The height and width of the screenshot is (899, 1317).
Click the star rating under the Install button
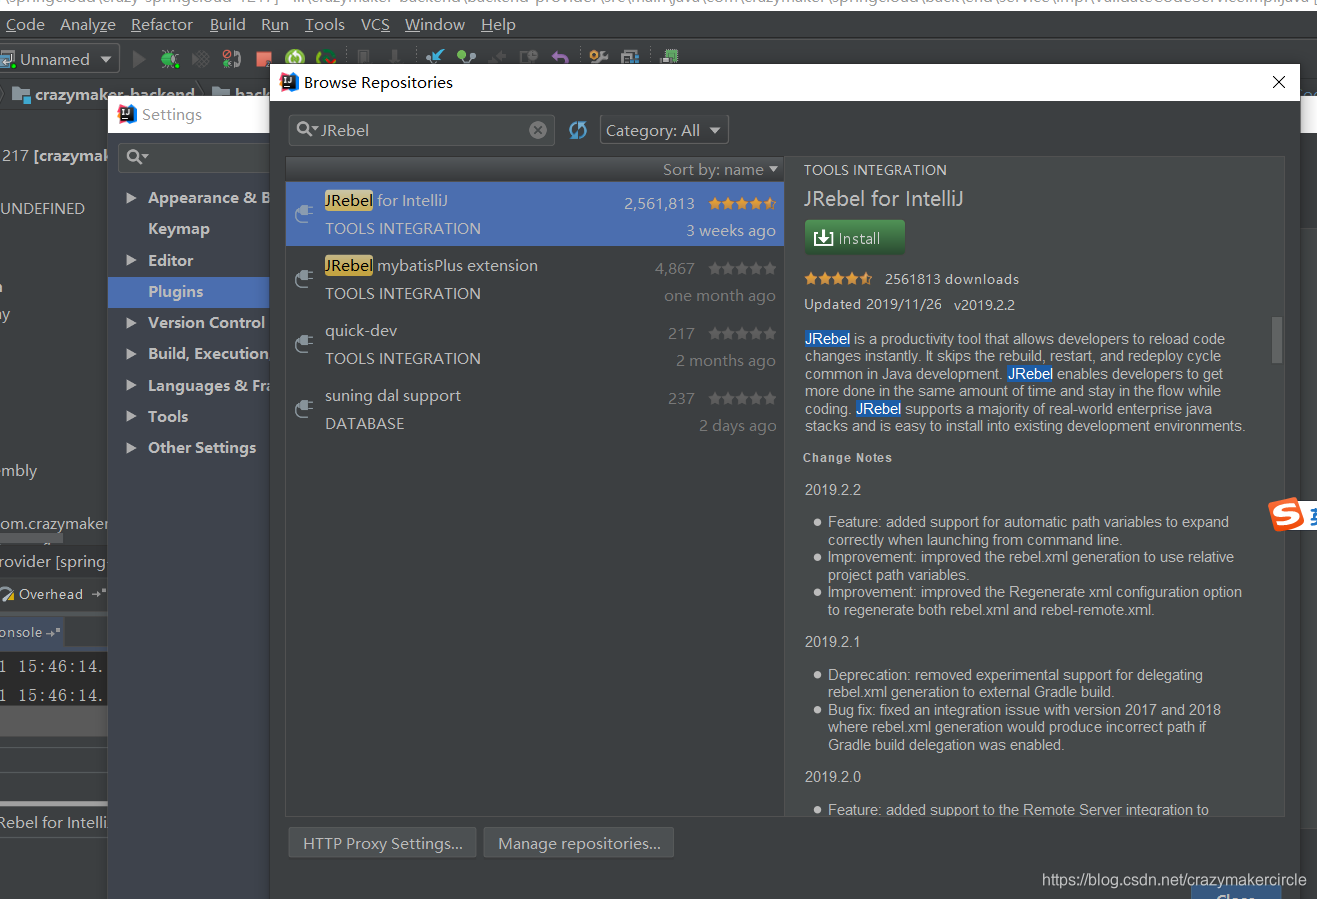pos(838,279)
